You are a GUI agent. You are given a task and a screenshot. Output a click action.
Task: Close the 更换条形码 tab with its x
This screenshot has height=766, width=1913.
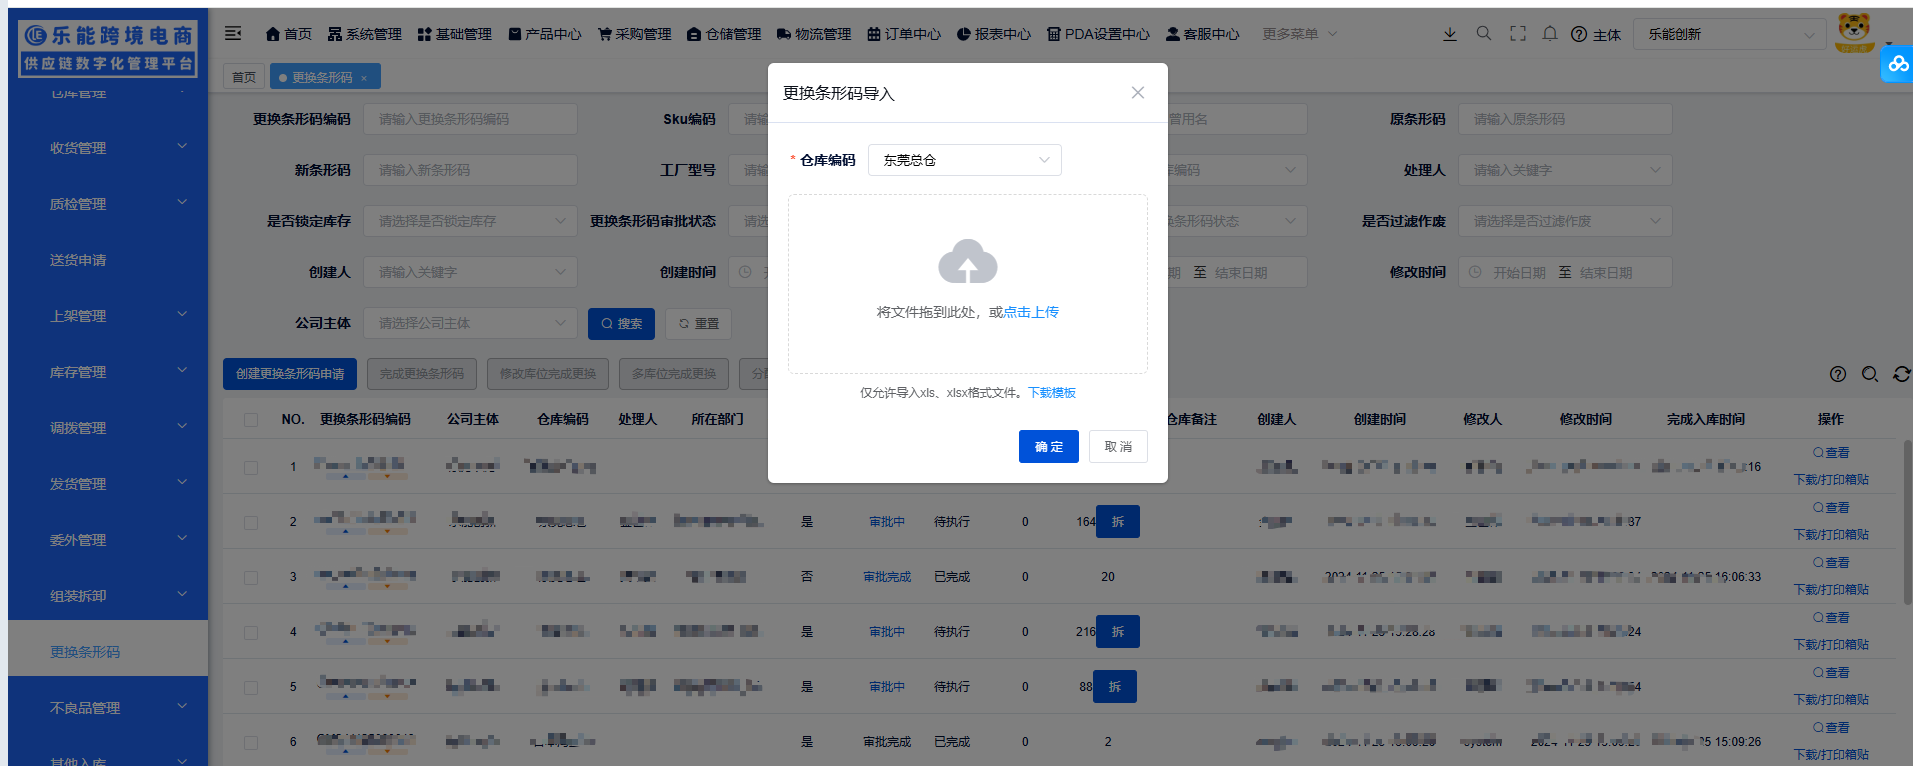[x=364, y=78]
